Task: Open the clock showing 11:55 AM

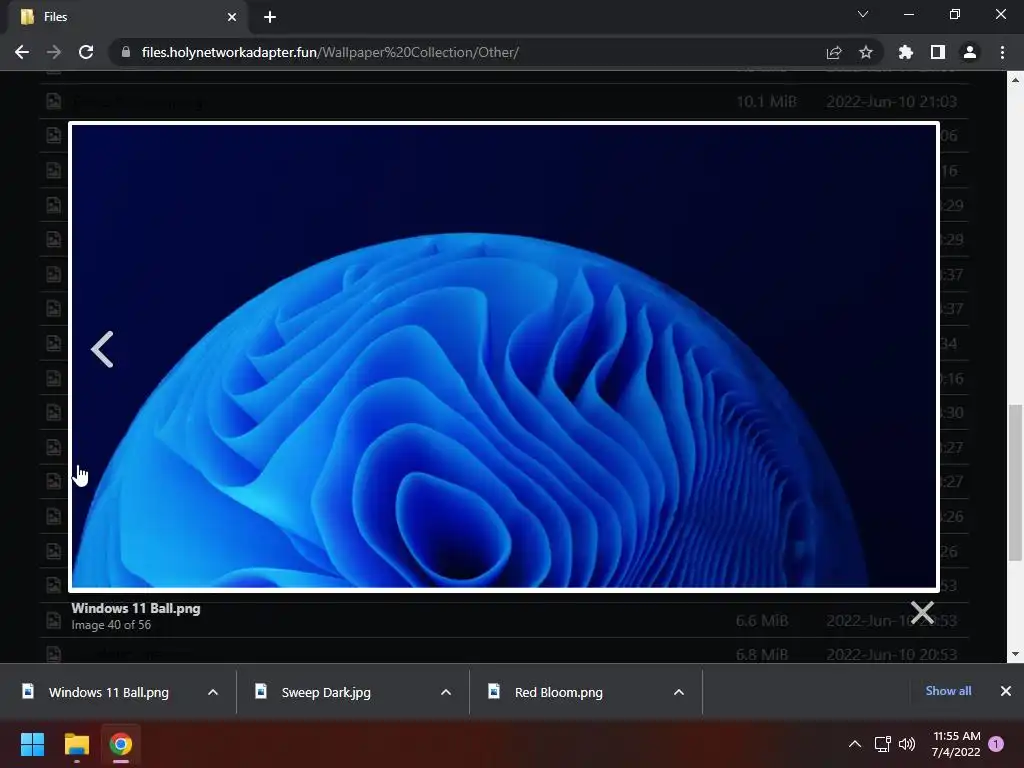Action: pos(956,744)
